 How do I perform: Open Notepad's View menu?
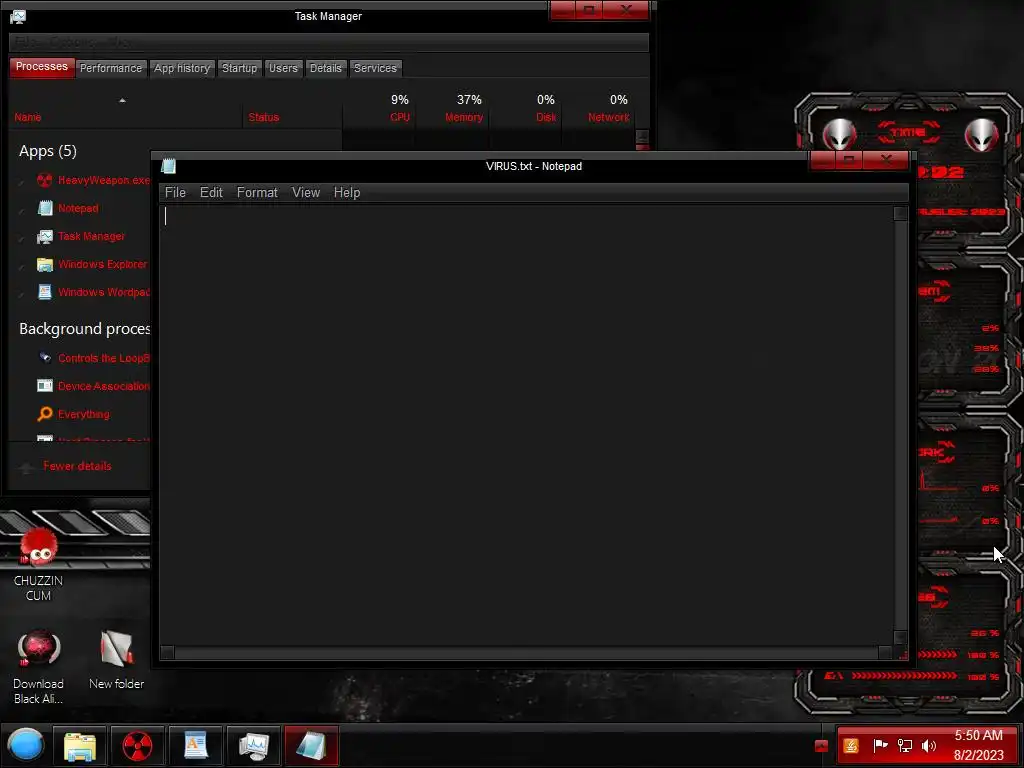(x=306, y=193)
